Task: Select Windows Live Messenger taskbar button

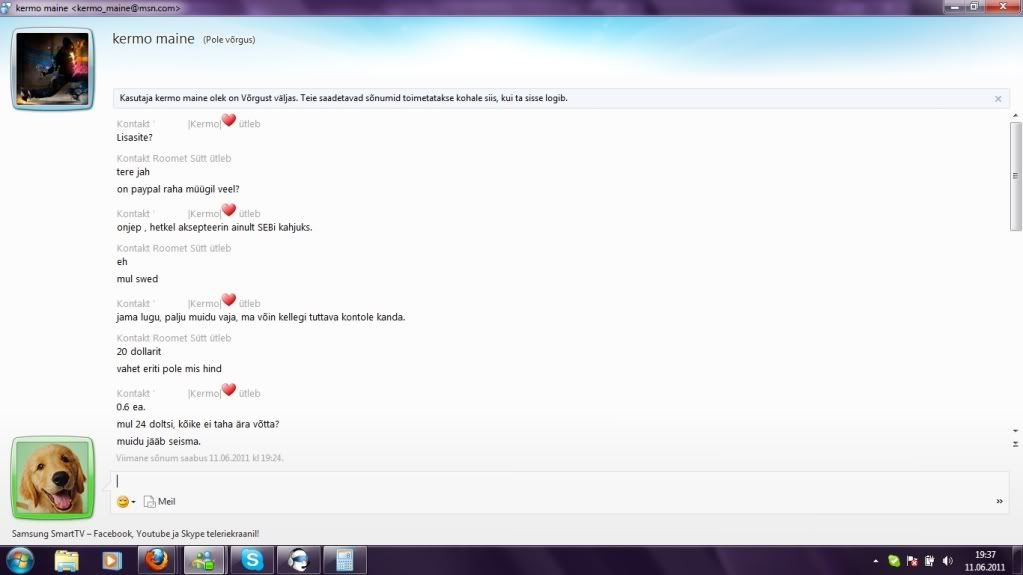Action: (203, 560)
